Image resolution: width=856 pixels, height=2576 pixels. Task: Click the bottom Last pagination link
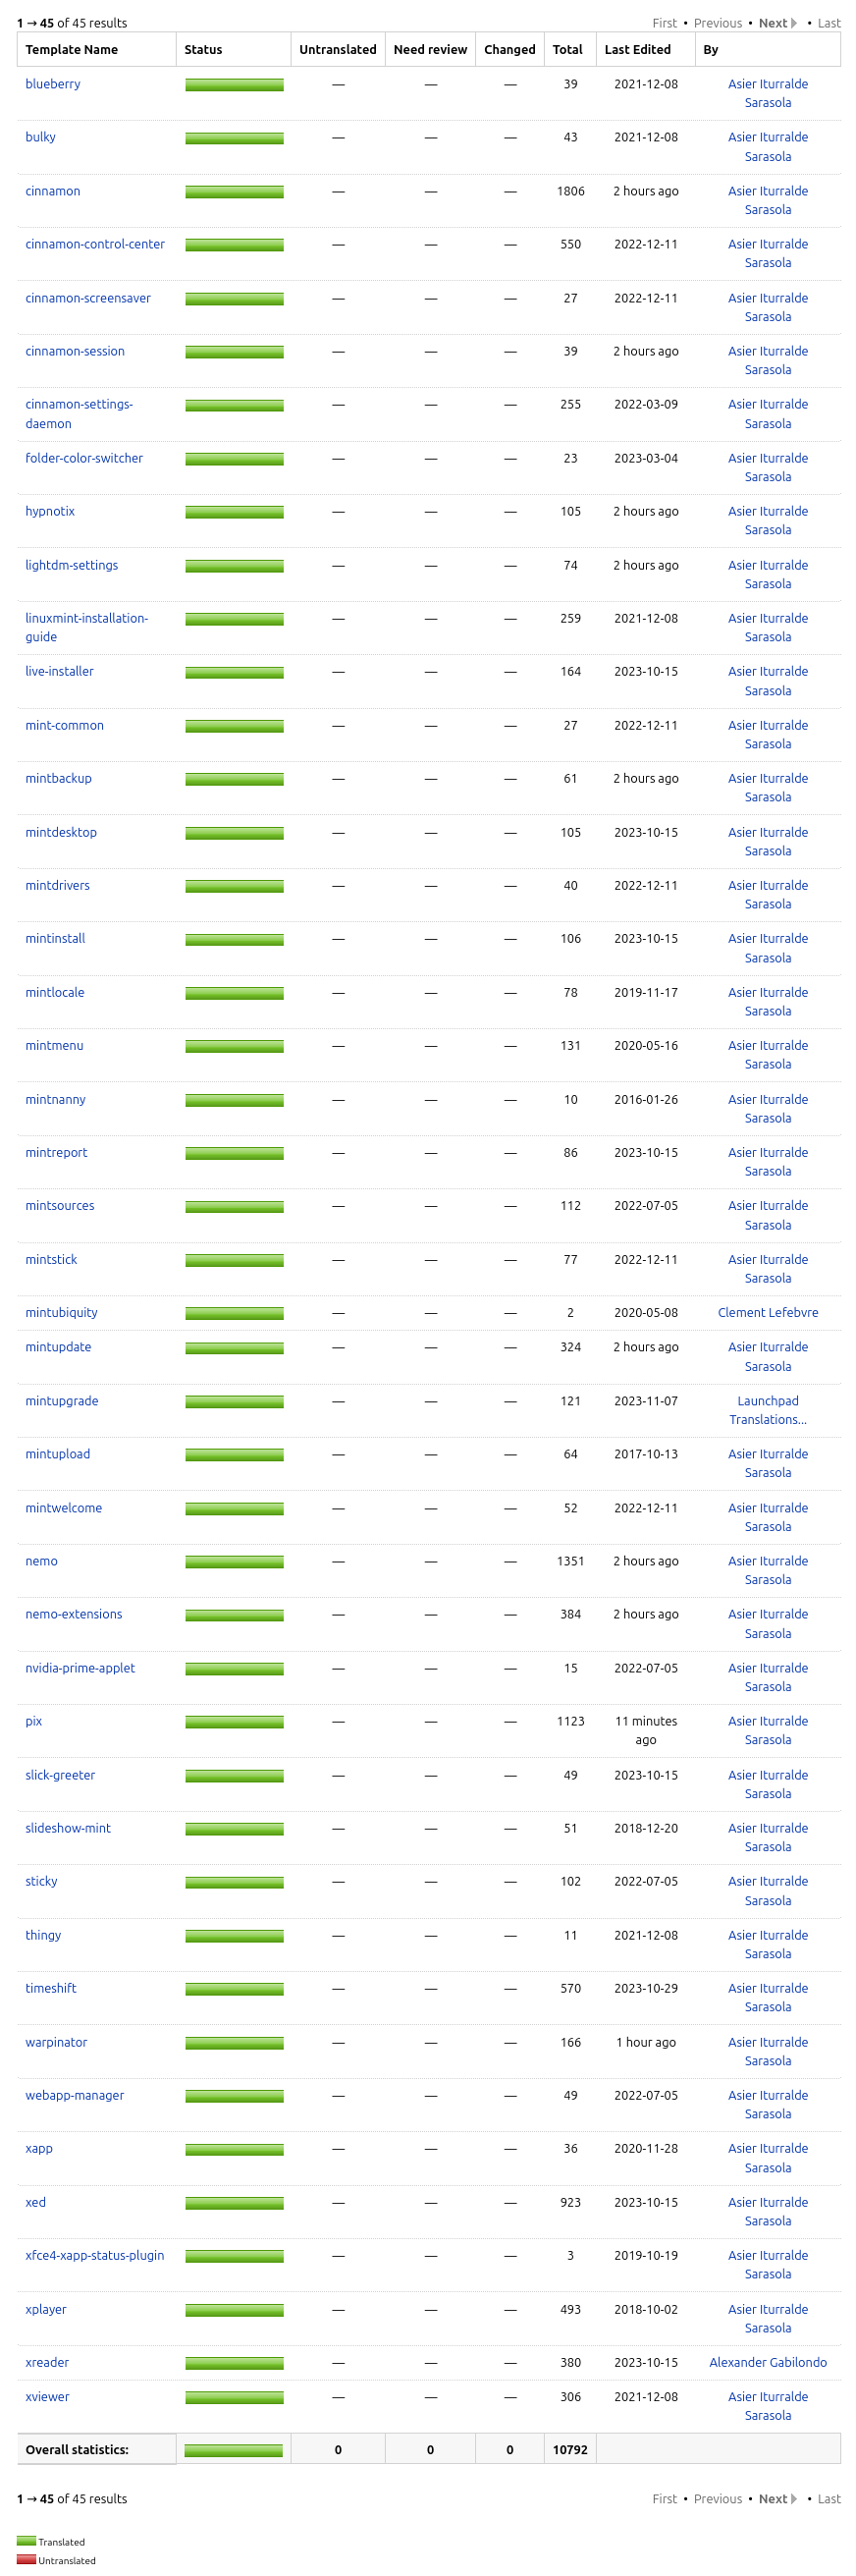point(828,2498)
